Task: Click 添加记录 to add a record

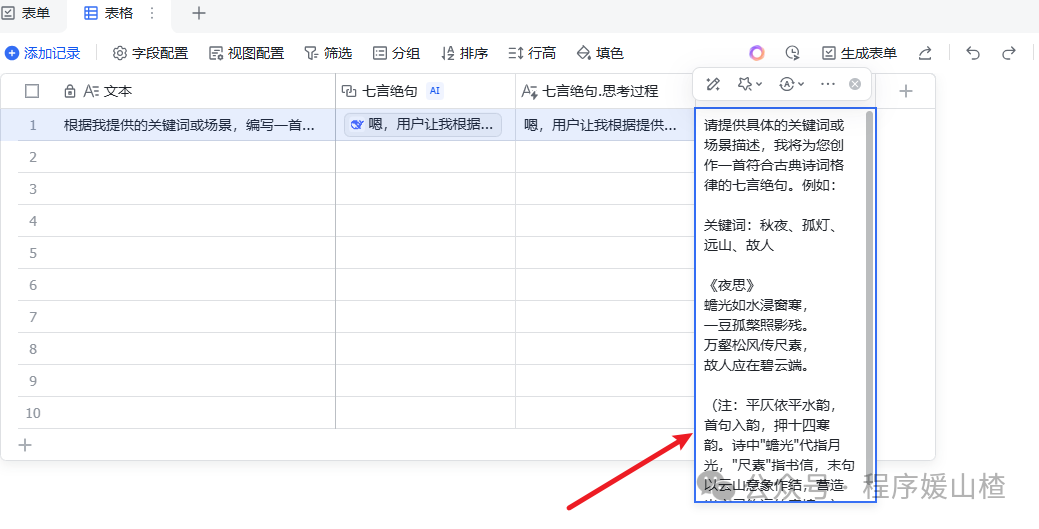Action: click(43, 53)
